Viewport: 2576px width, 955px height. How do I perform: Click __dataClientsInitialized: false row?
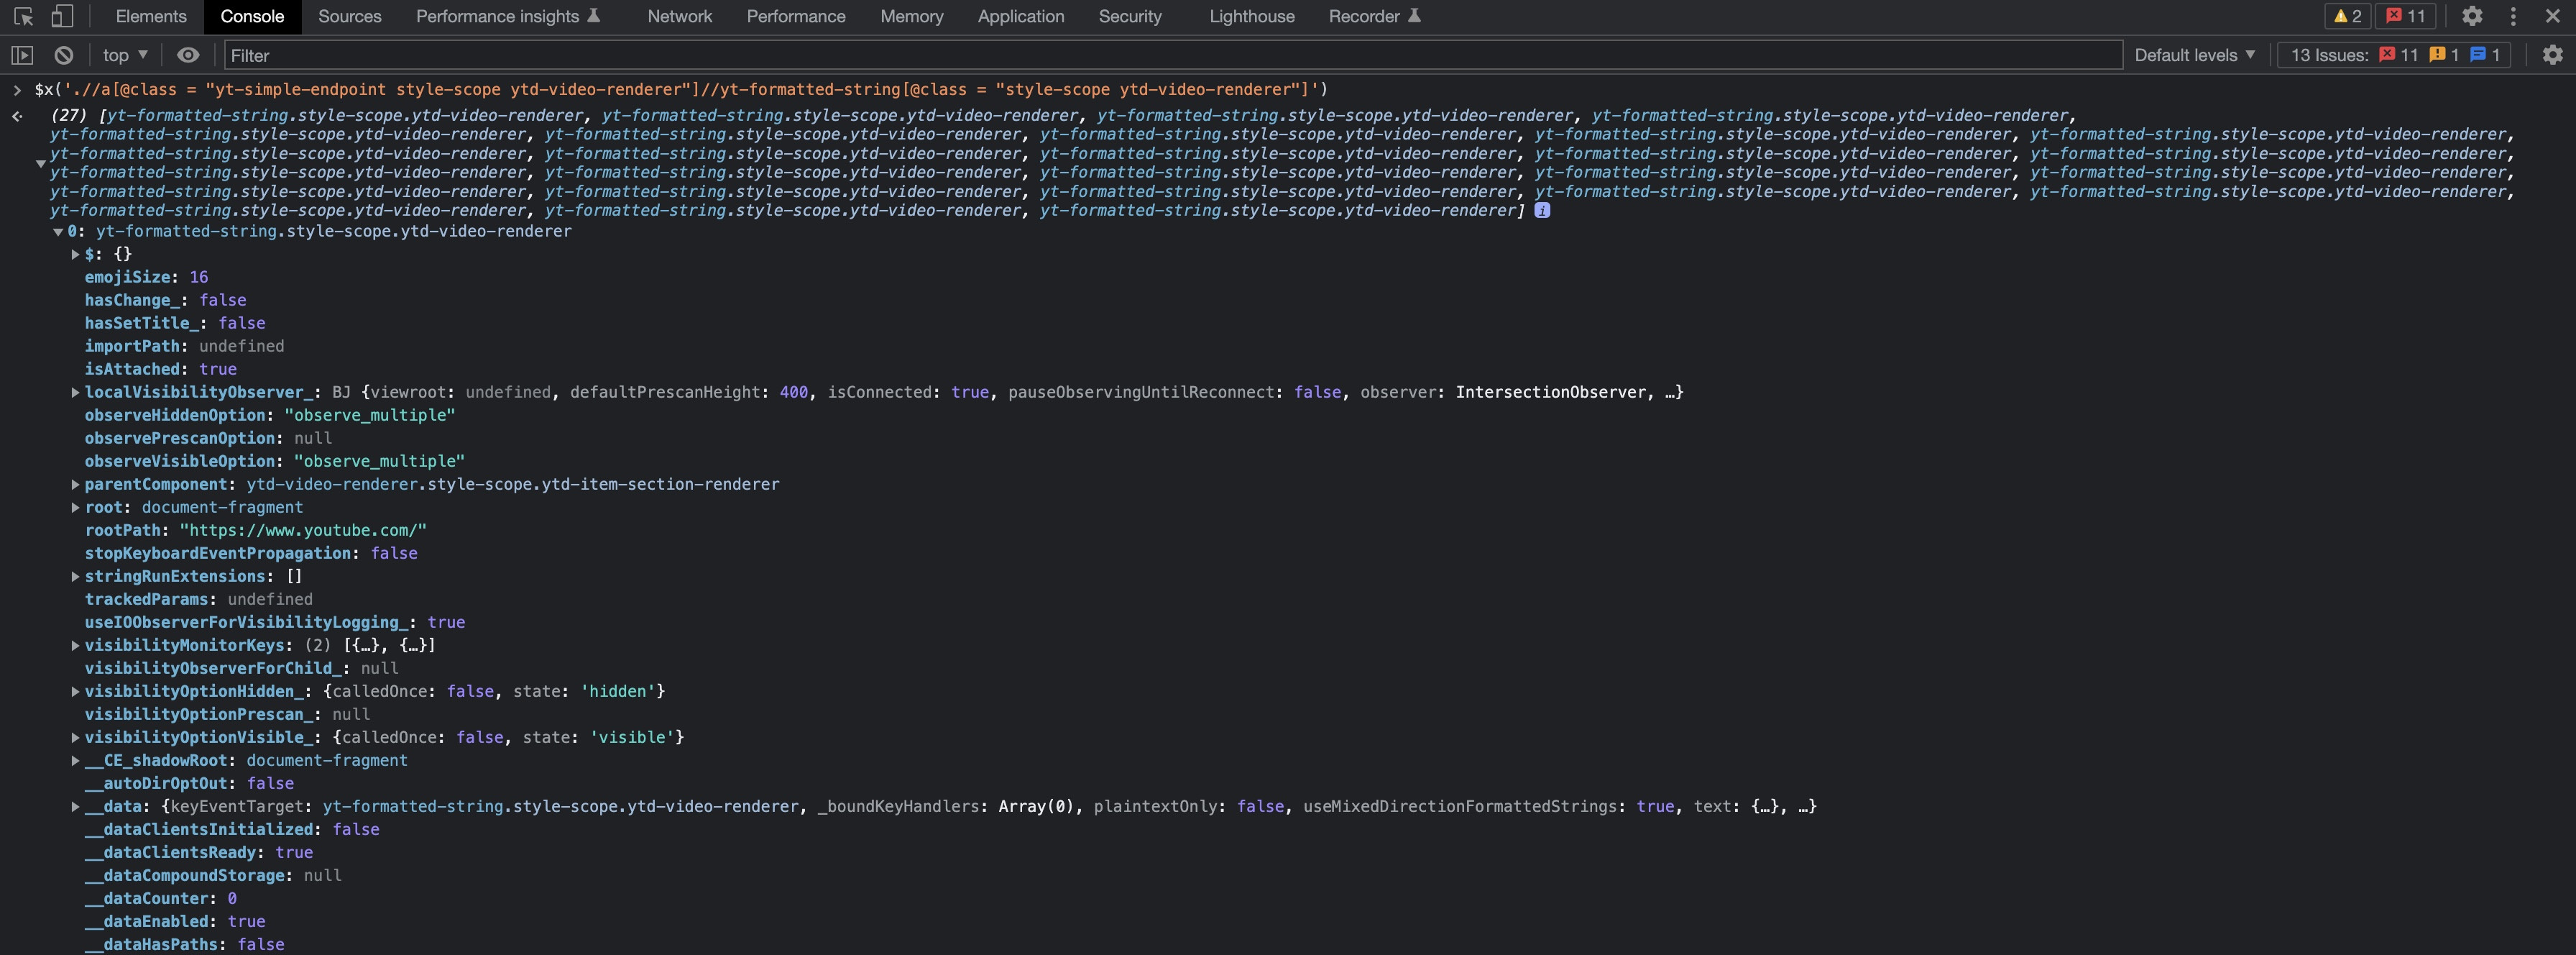[x=232, y=829]
